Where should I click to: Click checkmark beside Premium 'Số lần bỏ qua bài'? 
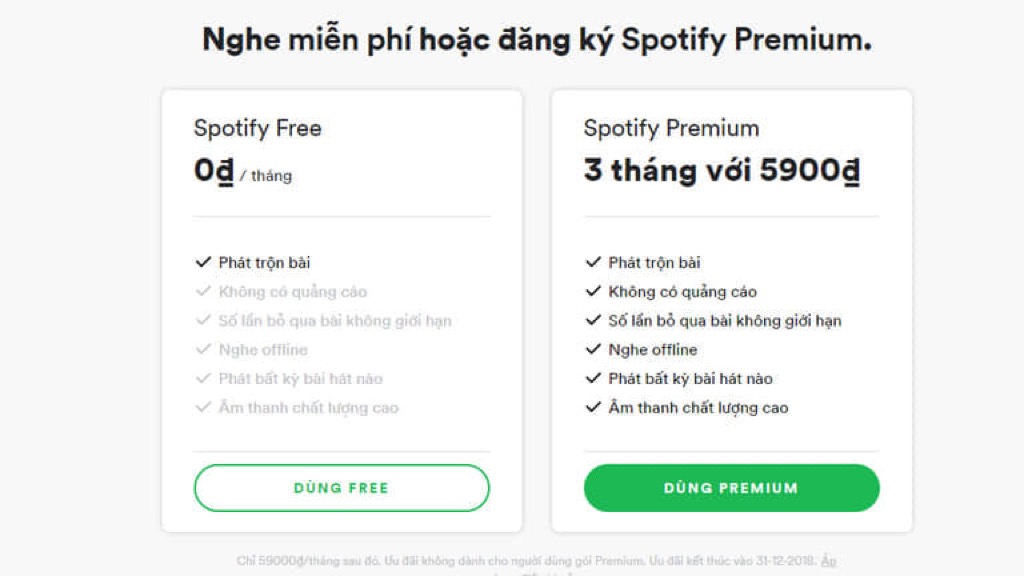click(593, 321)
